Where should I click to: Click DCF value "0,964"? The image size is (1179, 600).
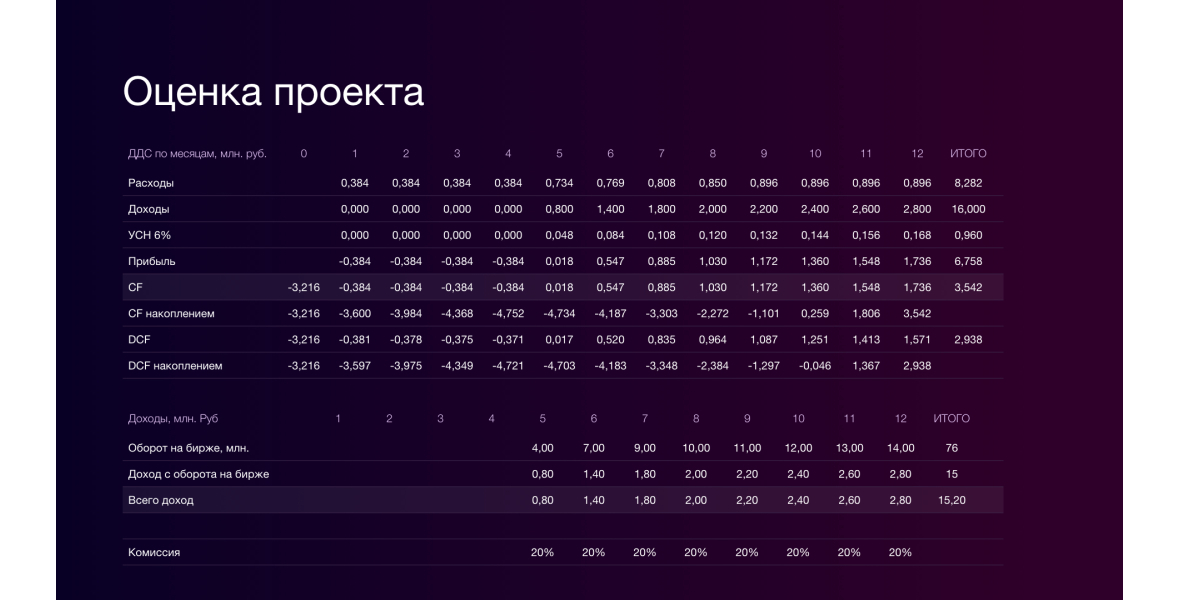(712, 340)
